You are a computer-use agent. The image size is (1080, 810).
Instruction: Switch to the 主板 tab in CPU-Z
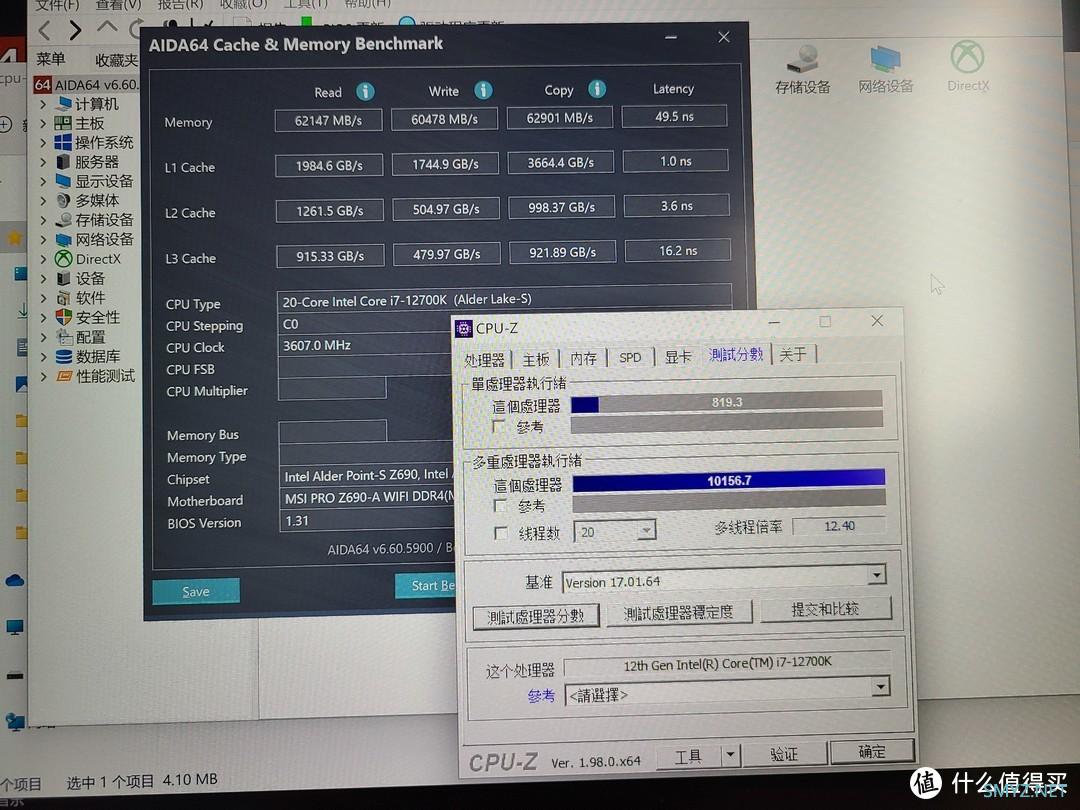[x=536, y=359]
